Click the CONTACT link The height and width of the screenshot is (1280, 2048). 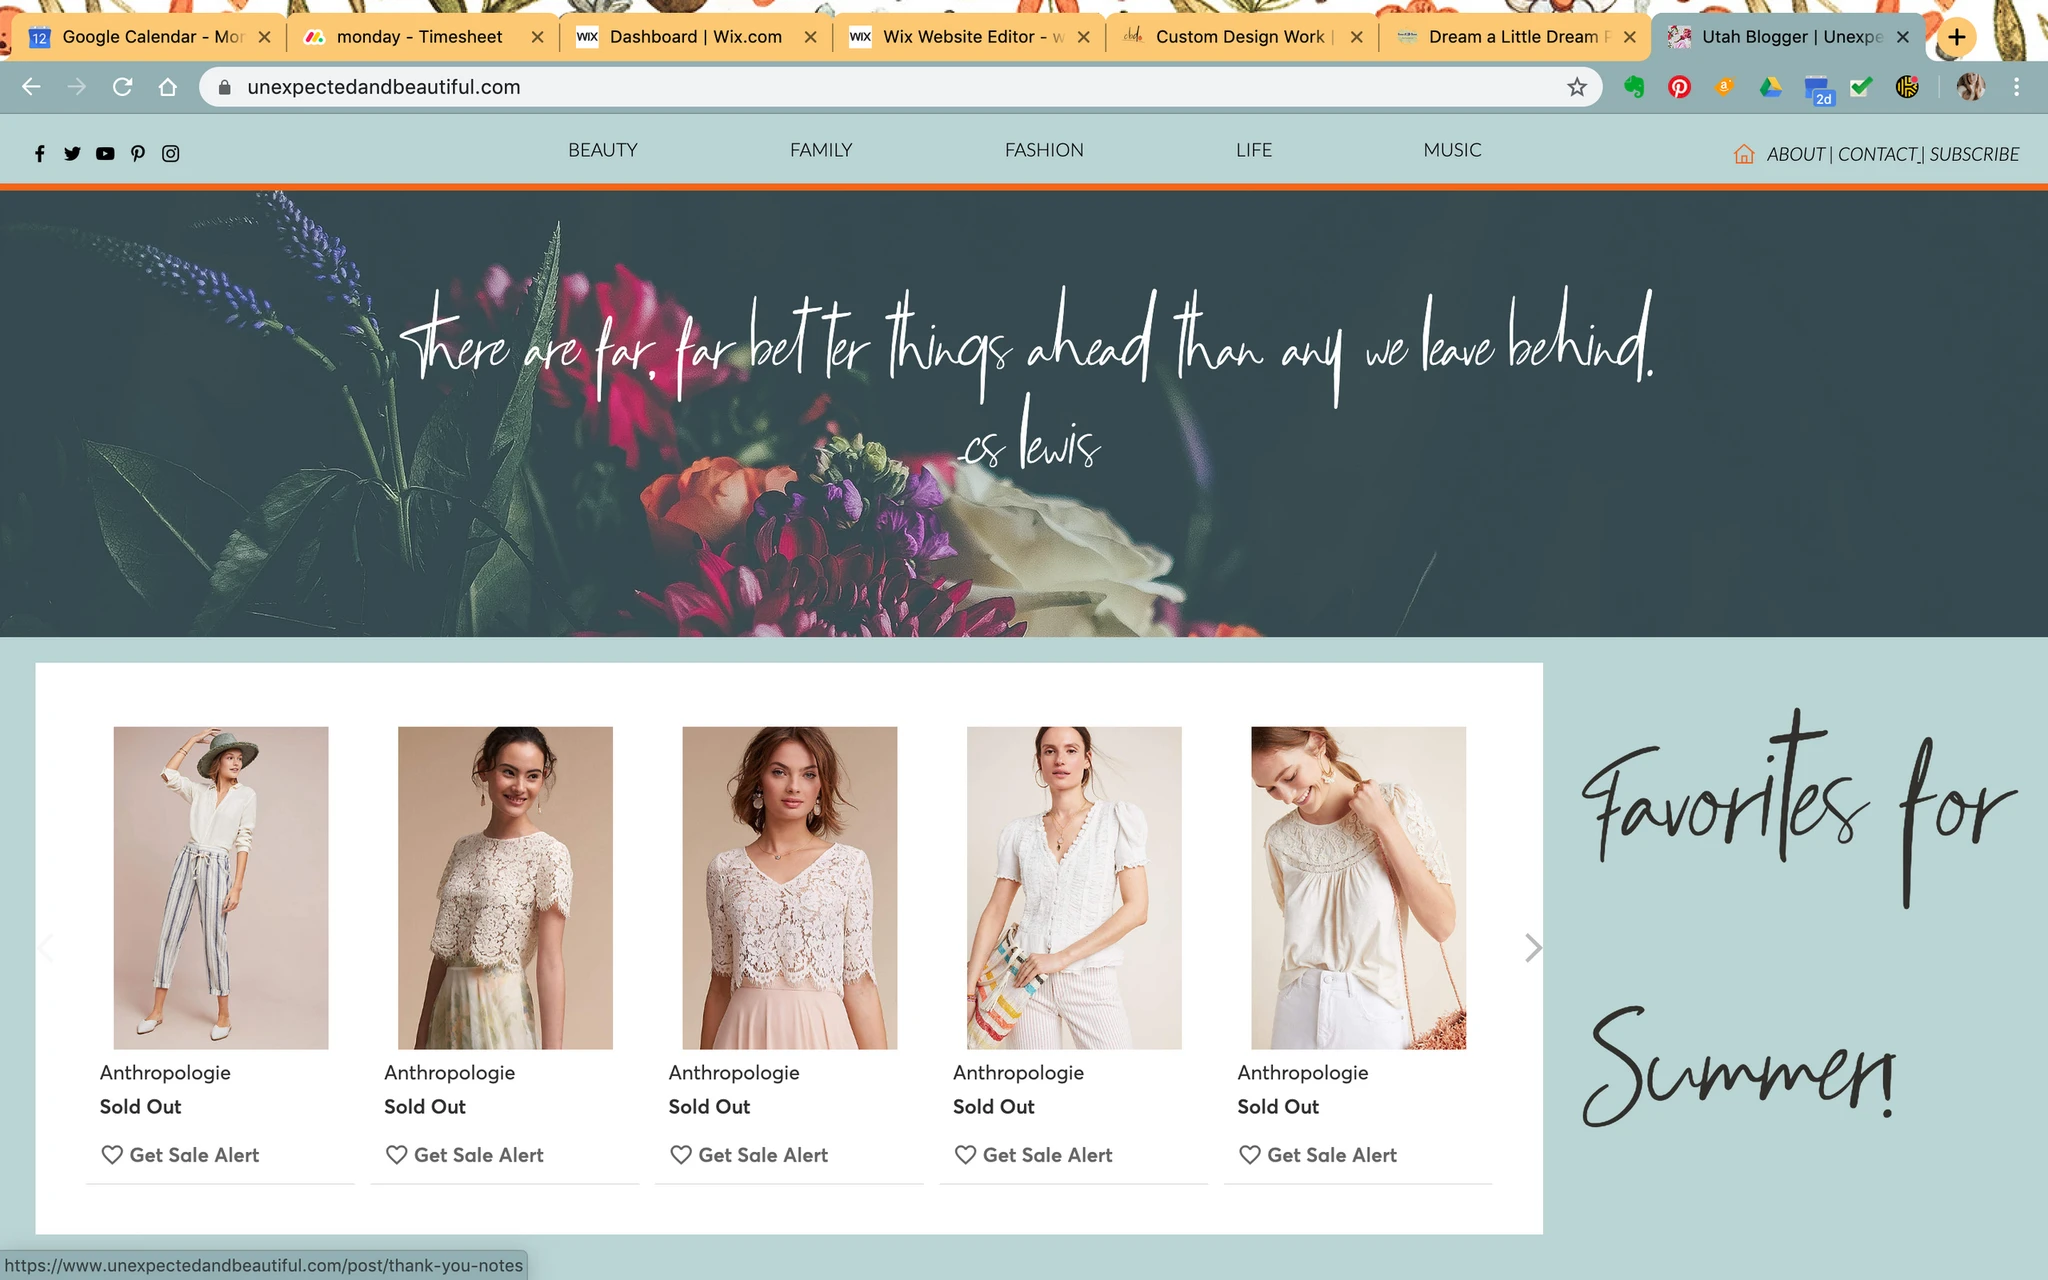point(1877,154)
